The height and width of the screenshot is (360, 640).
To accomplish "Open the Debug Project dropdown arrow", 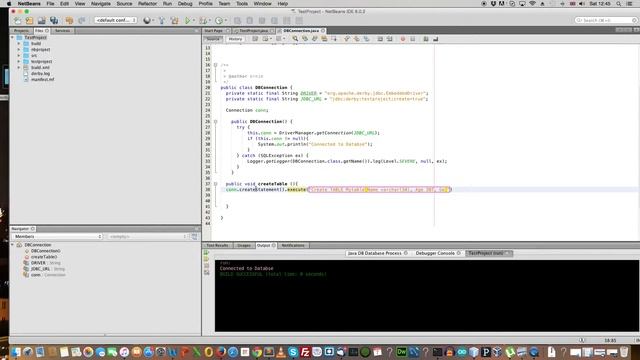I will pyautogui.click(x=209, y=20).
